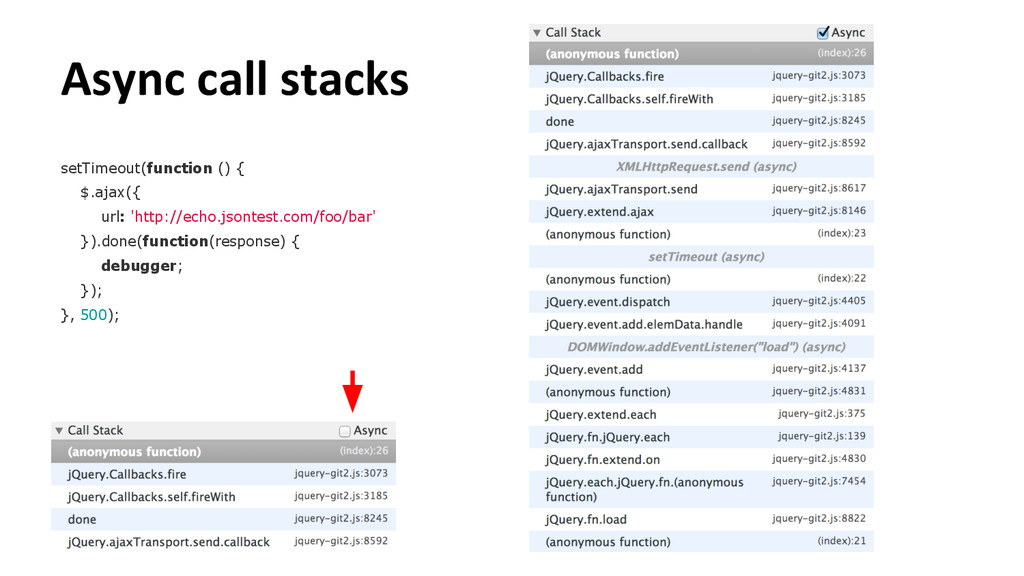This screenshot has height=576, width=1024.
Task: Select the jQuery.Callbacks.fire frame in the right panel
Action: [701, 76]
